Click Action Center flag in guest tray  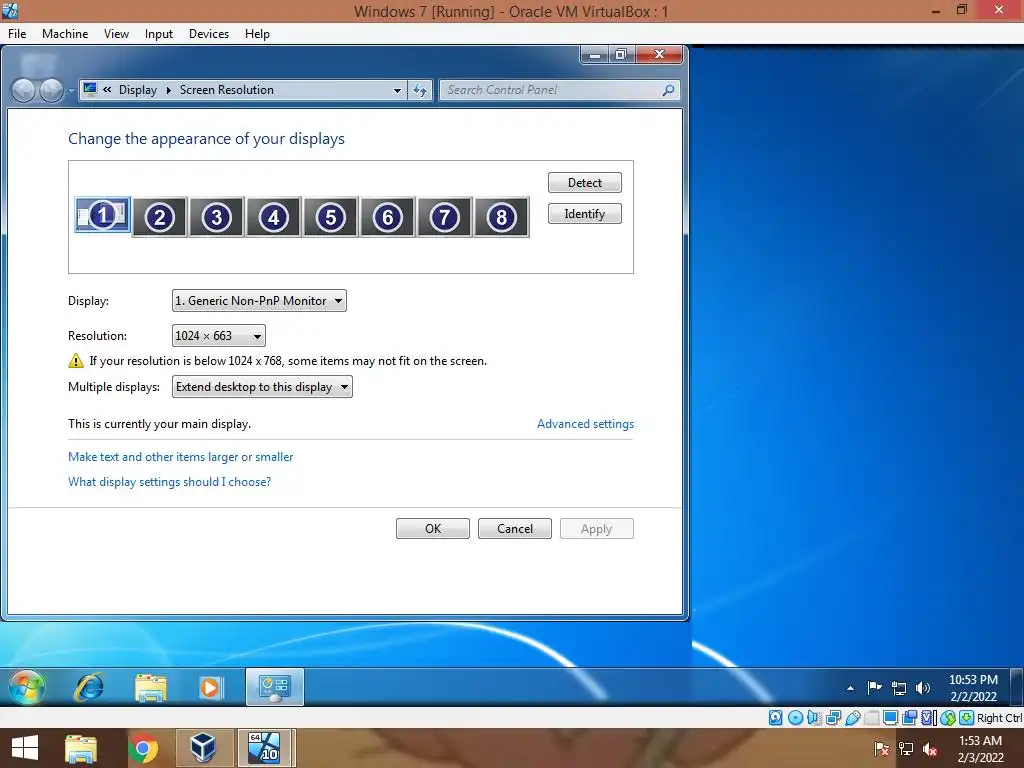pyautogui.click(x=874, y=688)
